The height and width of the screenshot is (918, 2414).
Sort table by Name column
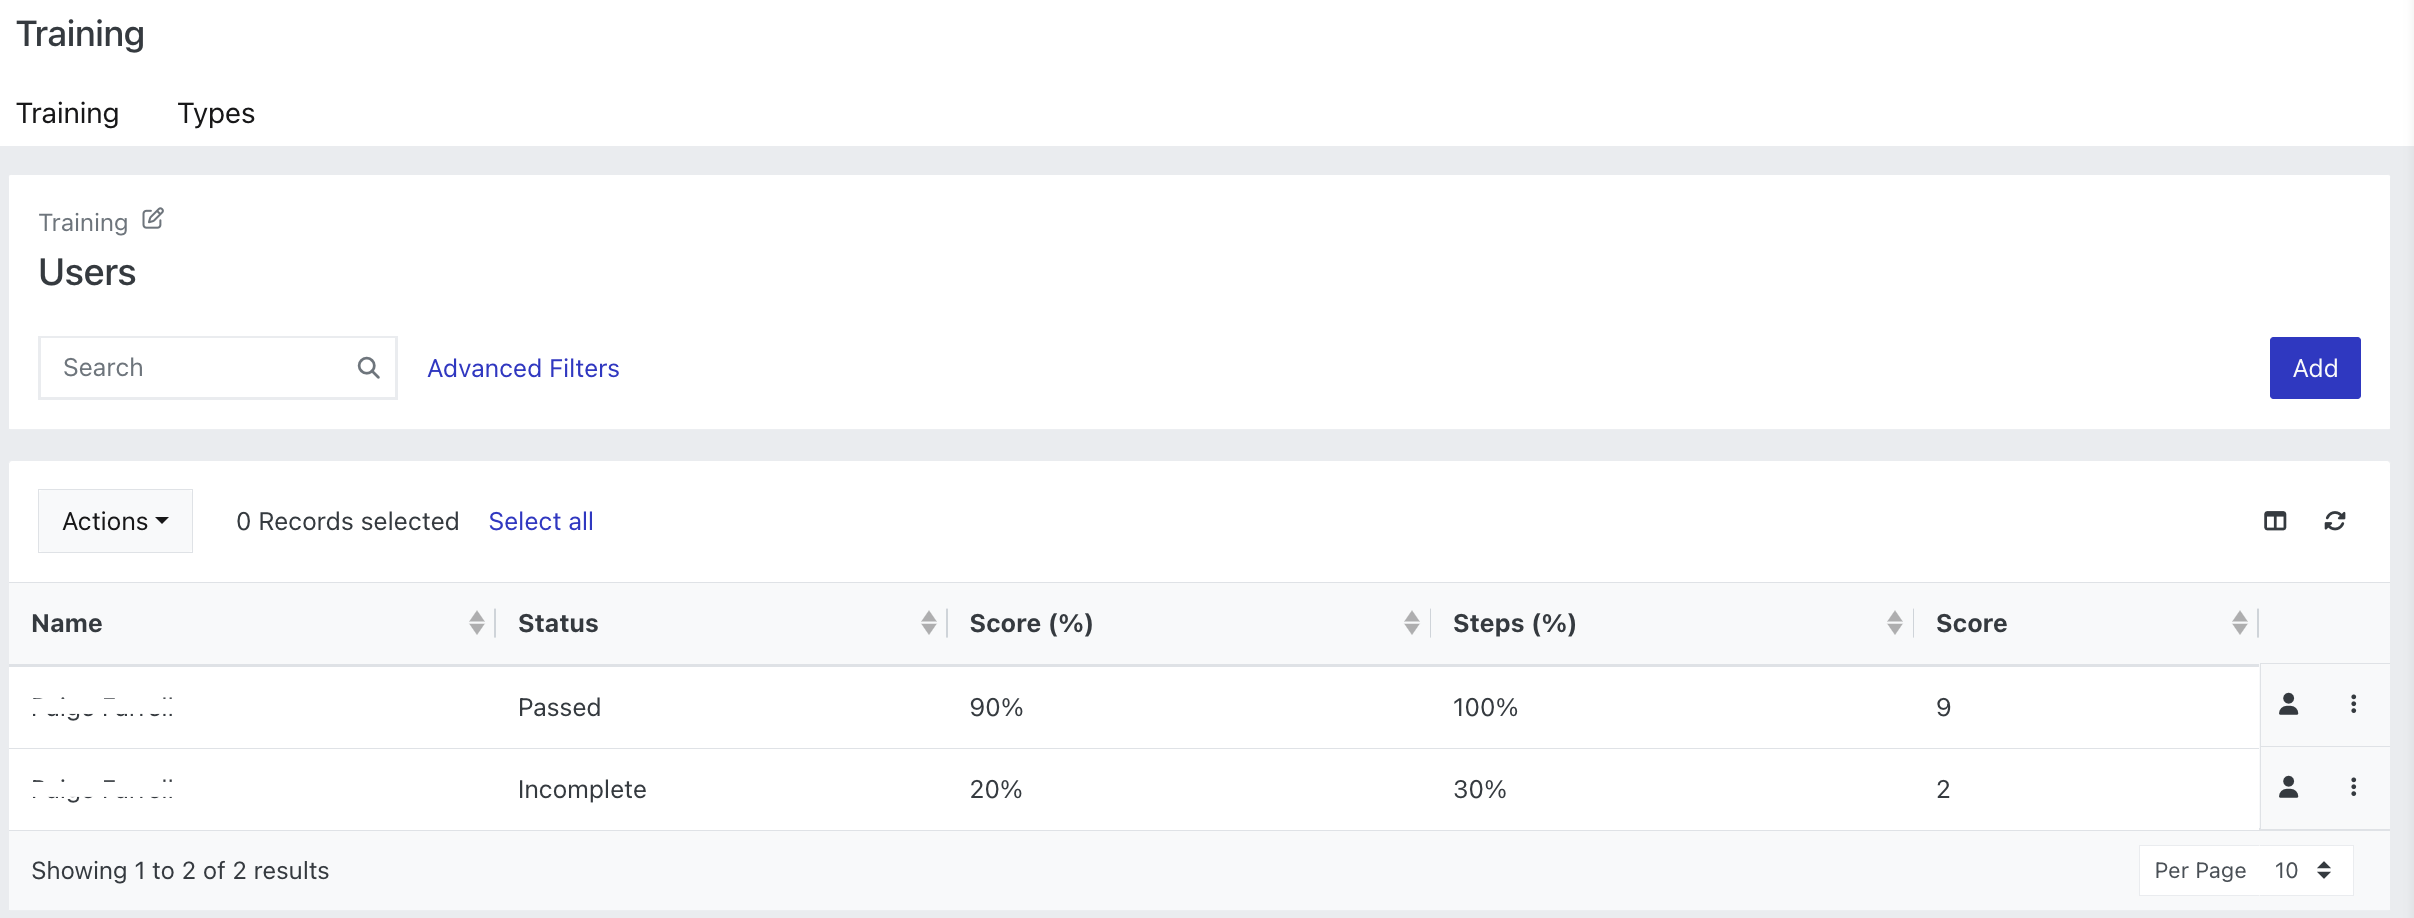[x=477, y=623]
